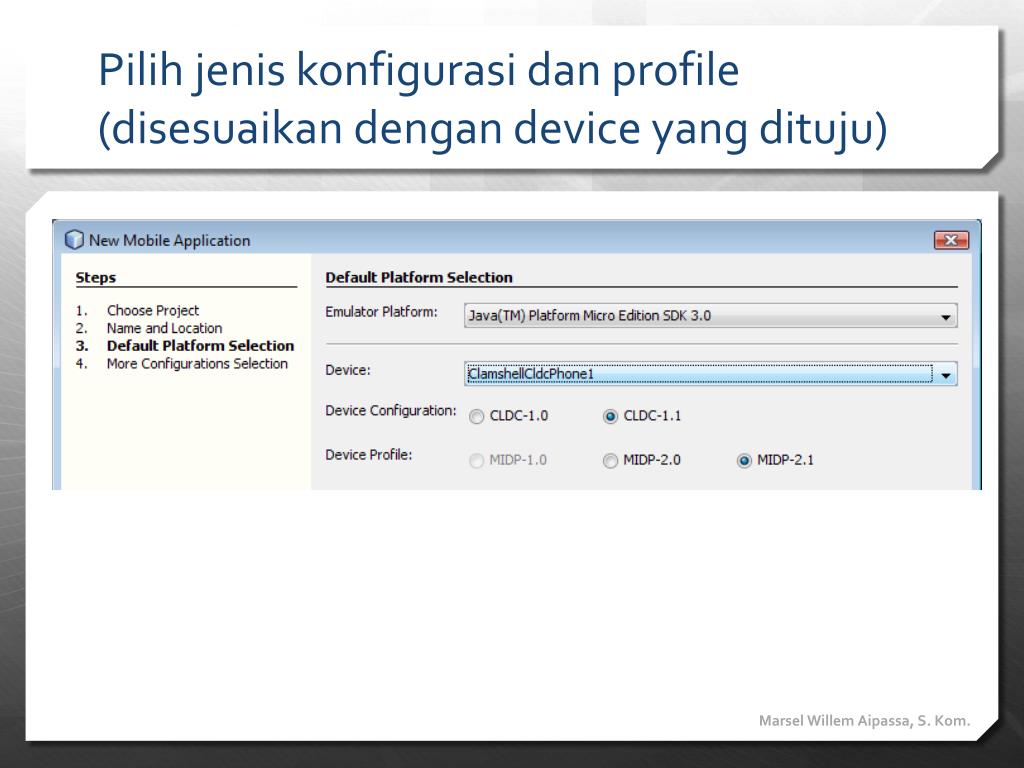Click the Device Configuration label
Image resolution: width=1024 pixels, height=768 pixels.
click(391, 411)
